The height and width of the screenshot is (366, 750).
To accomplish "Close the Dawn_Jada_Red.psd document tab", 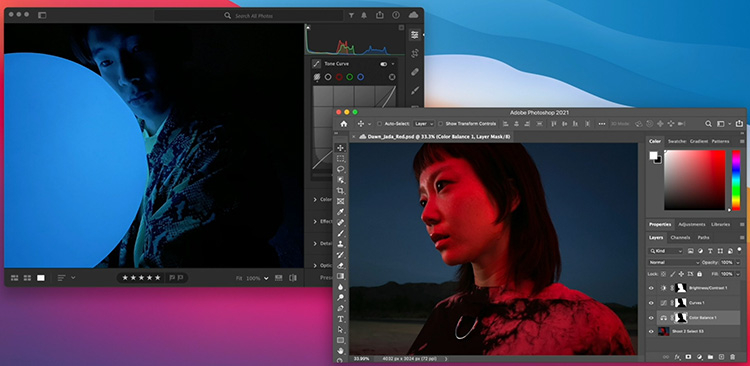I will [x=353, y=137].
